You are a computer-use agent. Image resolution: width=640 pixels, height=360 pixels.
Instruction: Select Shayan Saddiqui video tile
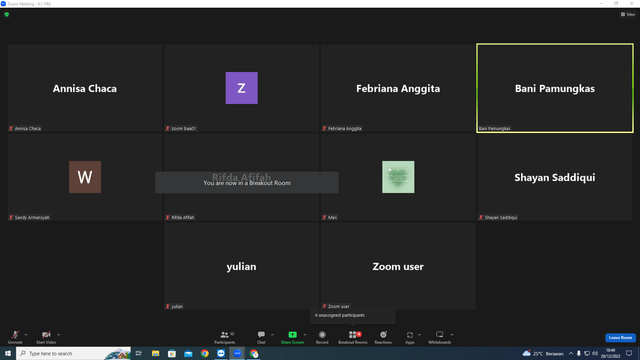pyautogui.click(x=555, y=177)
